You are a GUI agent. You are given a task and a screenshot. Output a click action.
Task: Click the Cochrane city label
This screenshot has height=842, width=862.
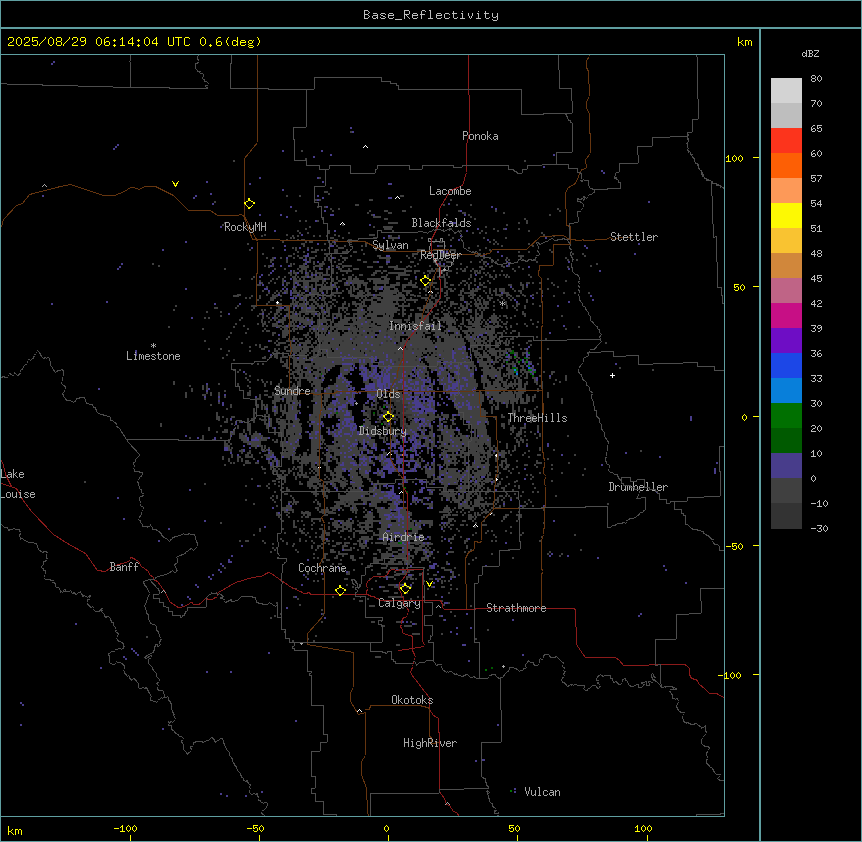(322, 568)
